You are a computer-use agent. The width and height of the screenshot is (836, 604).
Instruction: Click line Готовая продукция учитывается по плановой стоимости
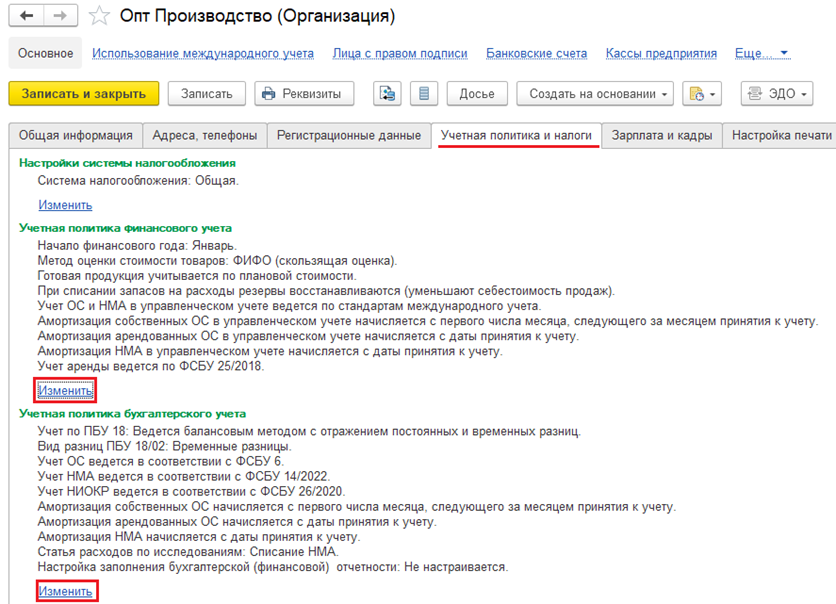(x=197, y=276)
